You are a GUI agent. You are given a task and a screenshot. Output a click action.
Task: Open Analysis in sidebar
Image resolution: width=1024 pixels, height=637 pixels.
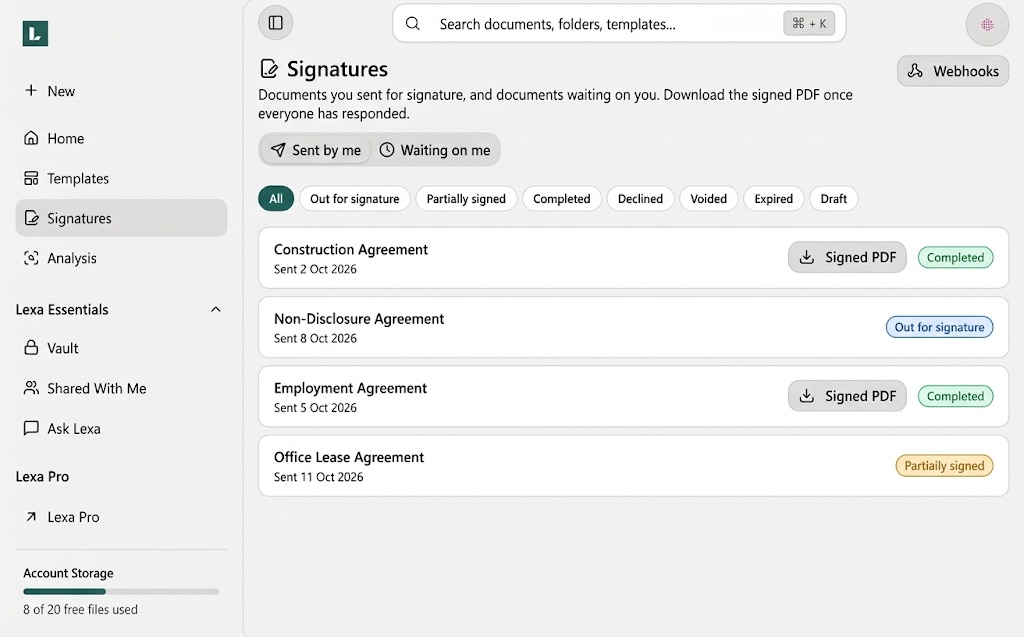121,257
